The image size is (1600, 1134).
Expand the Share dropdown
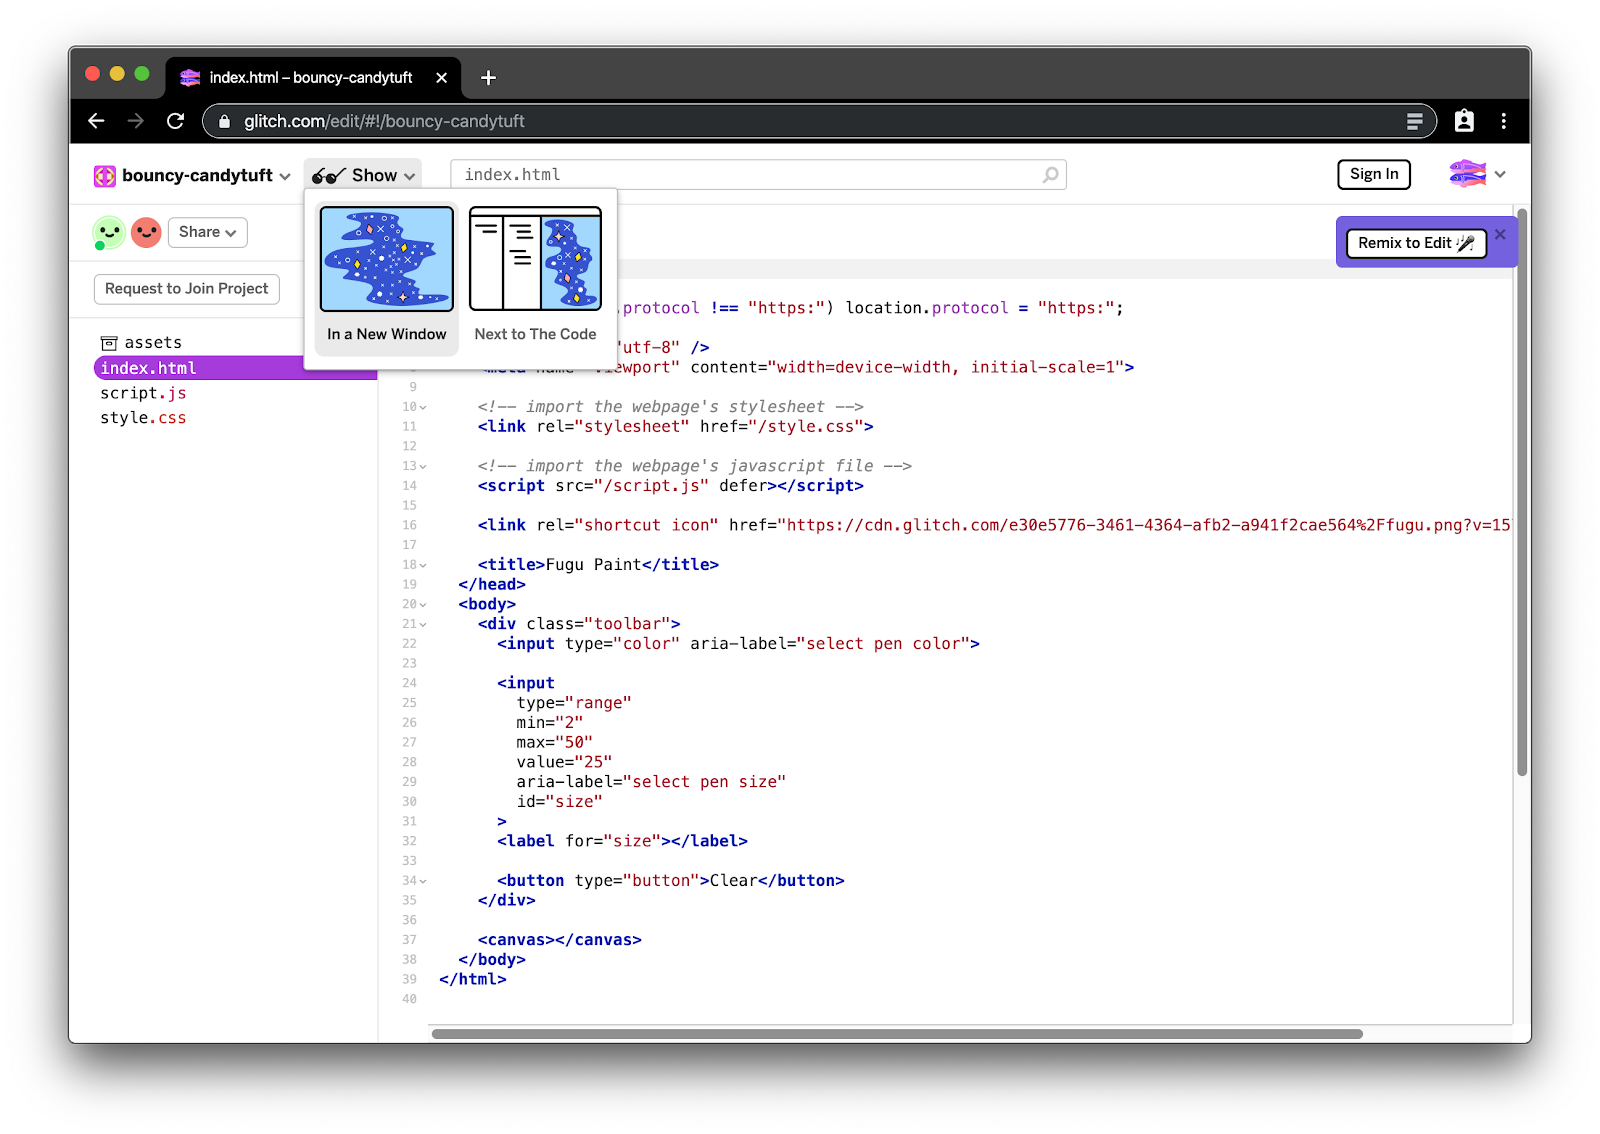click(x=207, y=232)
